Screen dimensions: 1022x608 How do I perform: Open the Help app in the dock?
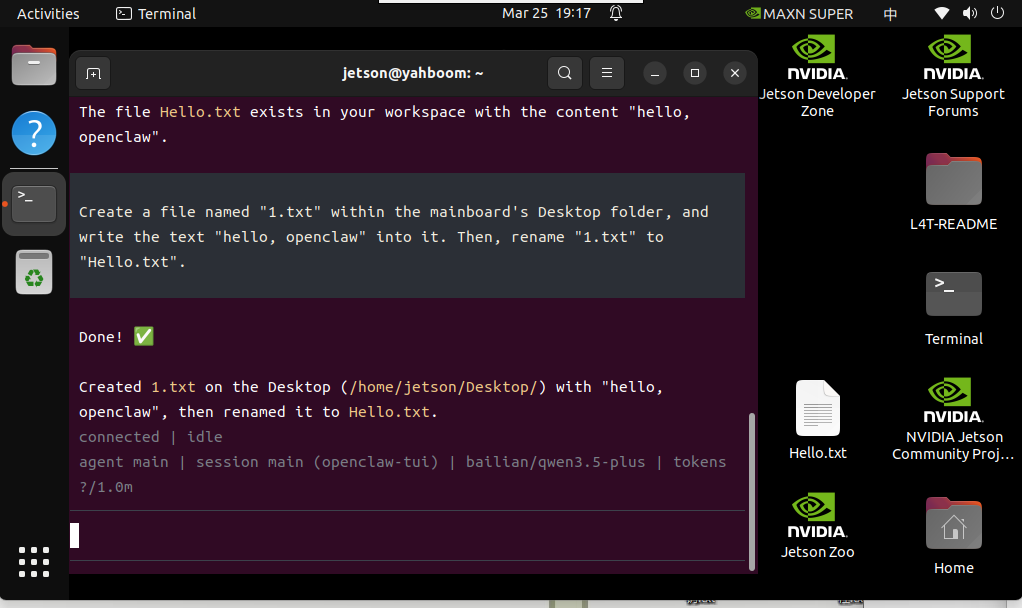[34, 133]
